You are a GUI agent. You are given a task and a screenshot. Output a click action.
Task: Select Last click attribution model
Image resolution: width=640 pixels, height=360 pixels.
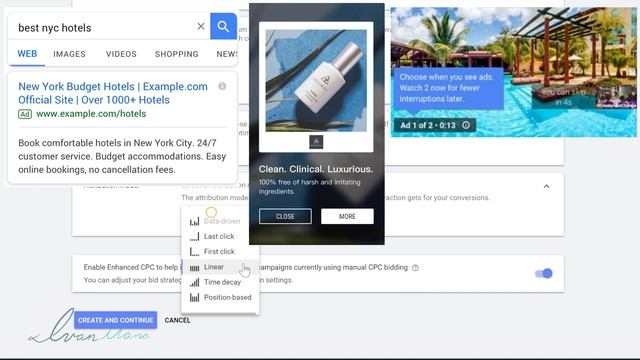coord(220,236)
